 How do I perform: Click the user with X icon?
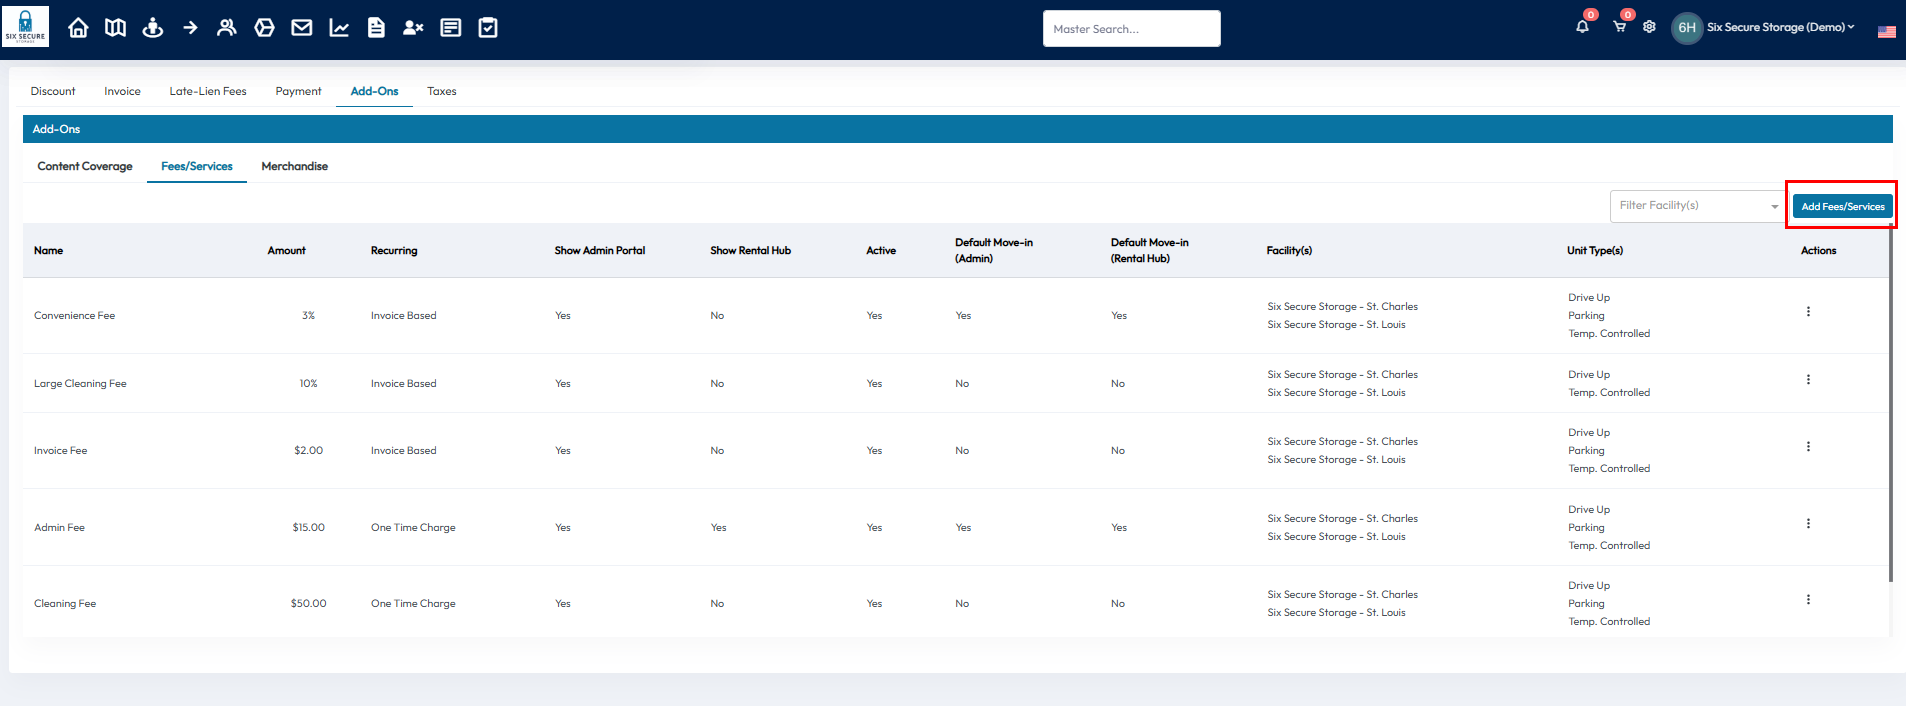coord(413,28)
